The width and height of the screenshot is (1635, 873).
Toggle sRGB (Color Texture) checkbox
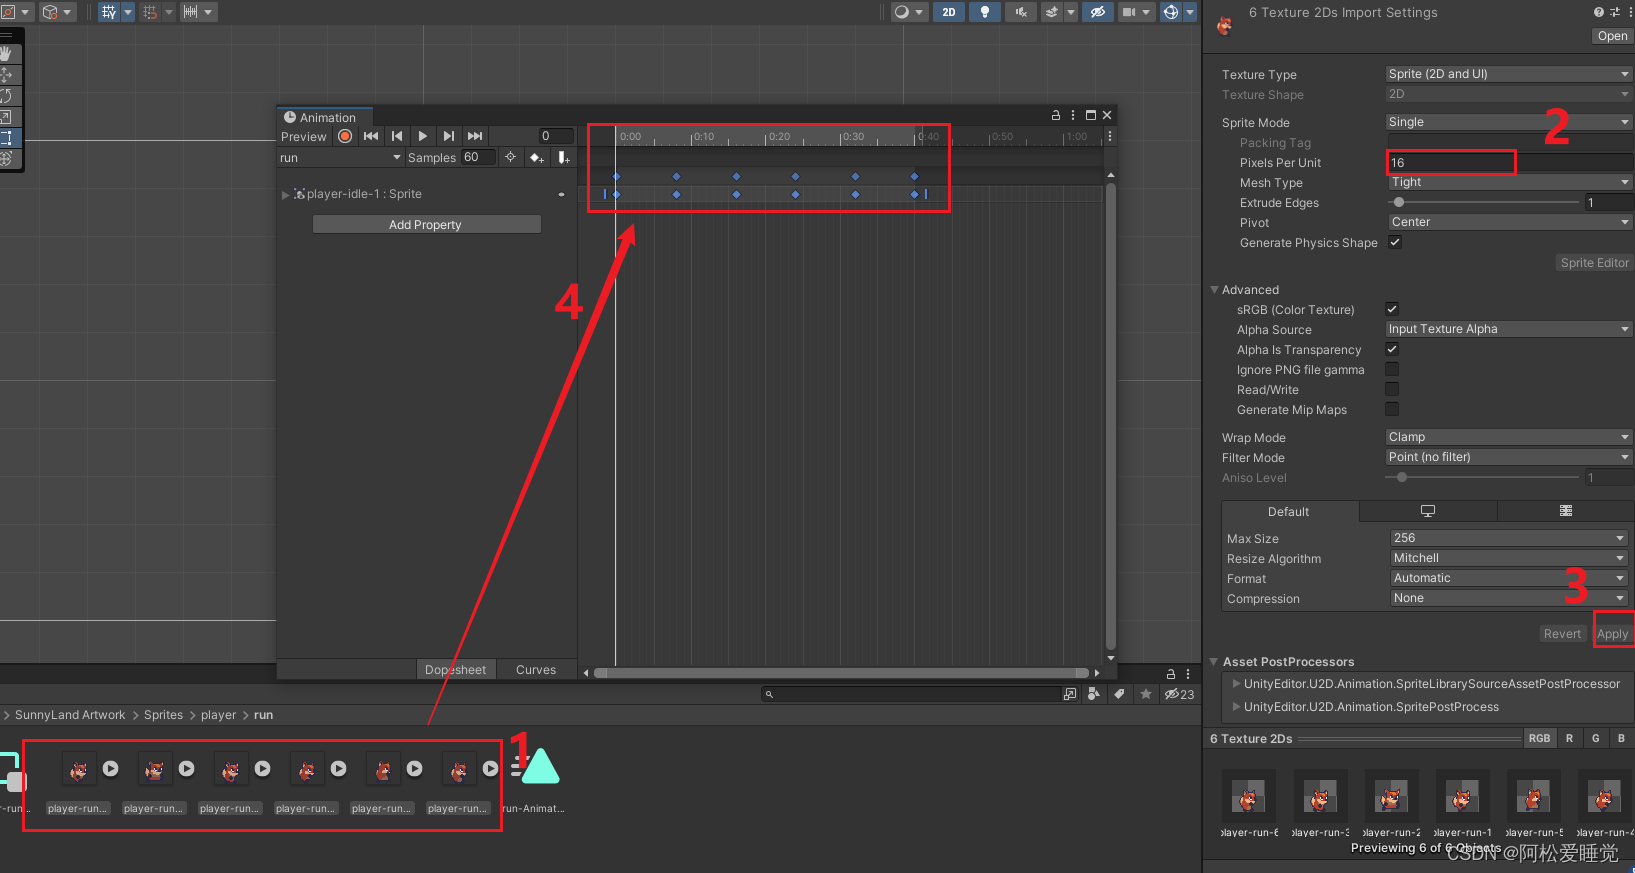(x=1392, y=309)
